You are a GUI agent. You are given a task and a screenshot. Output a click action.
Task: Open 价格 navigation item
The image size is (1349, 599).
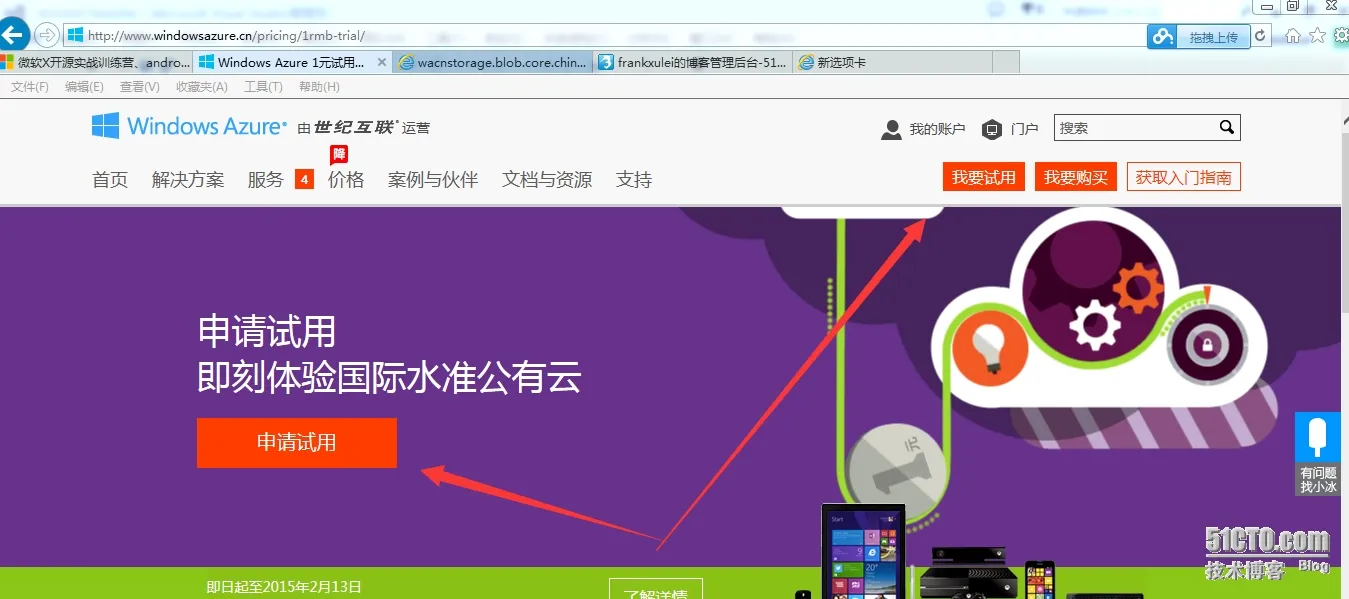pos(346,180)
